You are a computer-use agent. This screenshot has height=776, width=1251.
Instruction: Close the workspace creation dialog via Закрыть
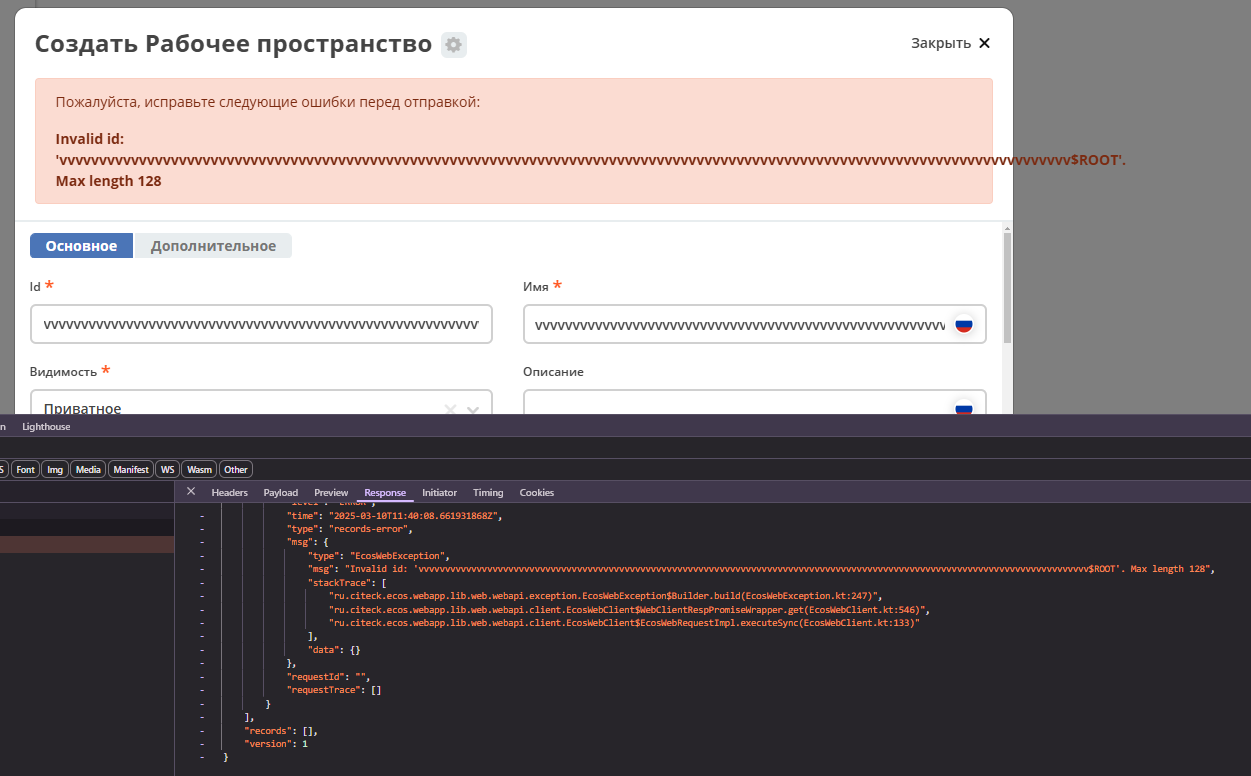click(950, 43)
